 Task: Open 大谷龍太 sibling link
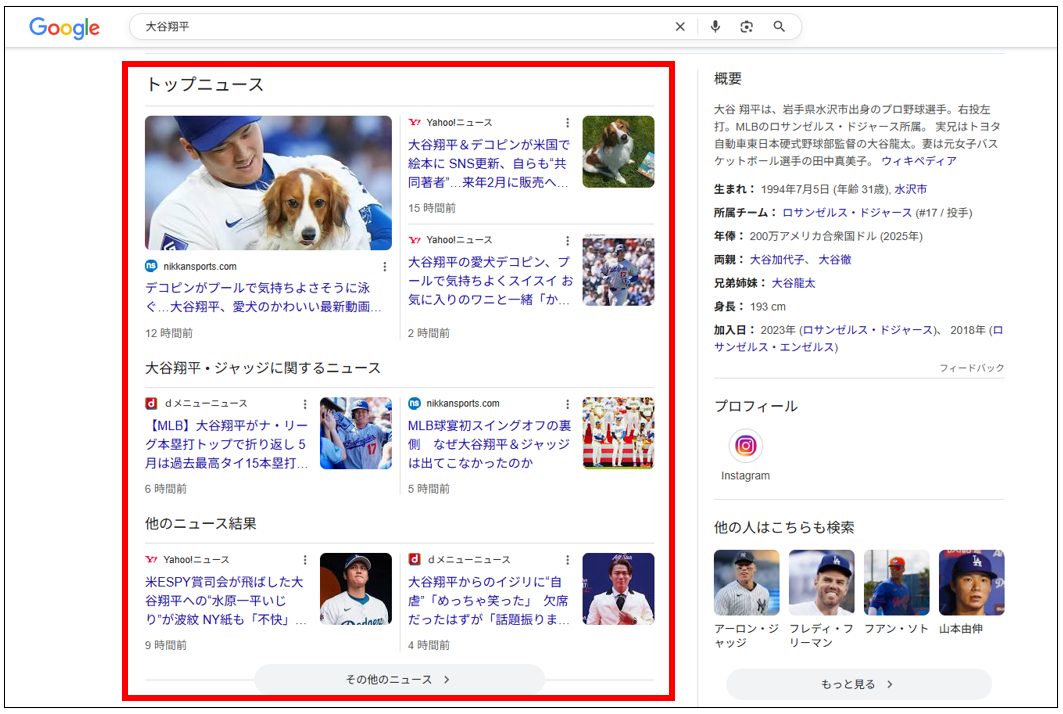(793, 283)
